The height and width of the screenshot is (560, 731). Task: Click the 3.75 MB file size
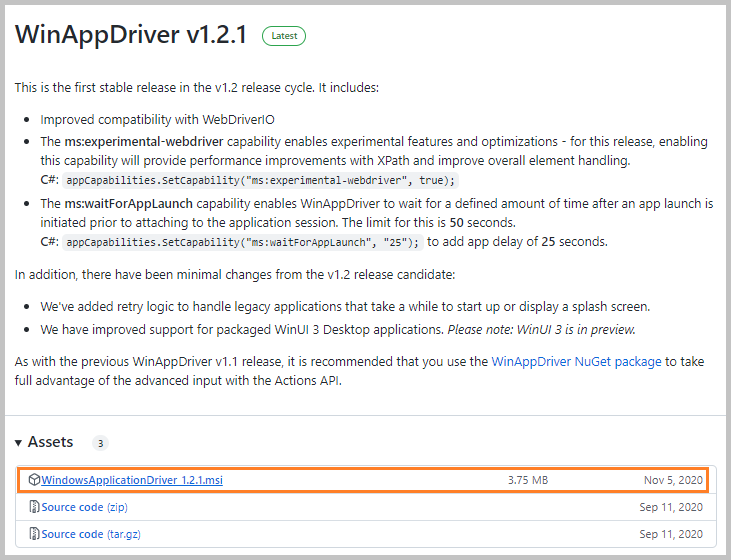(x=528, y=480)
